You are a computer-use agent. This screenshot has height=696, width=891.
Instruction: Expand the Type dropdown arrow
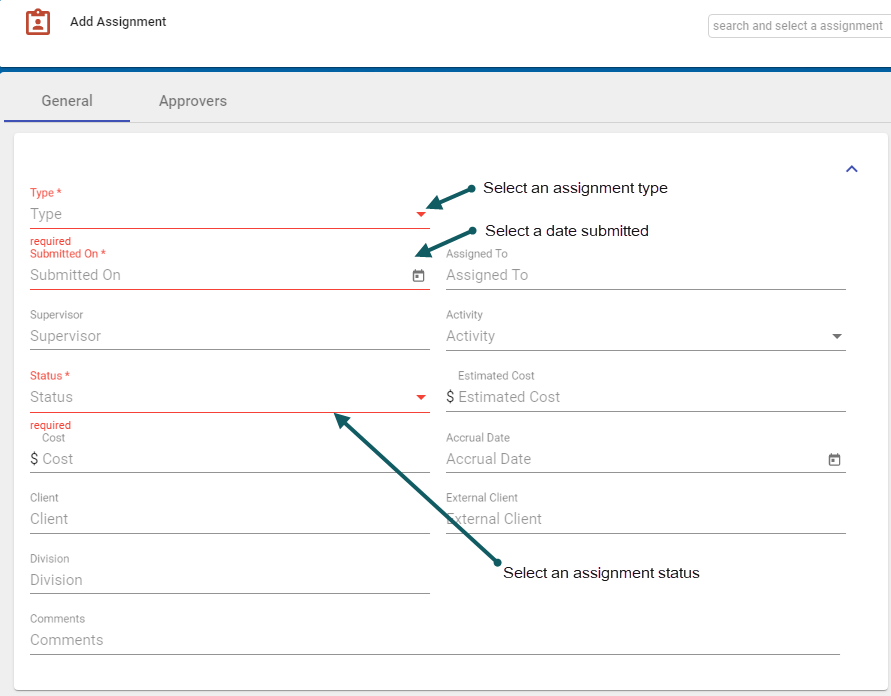click(x=421, y=214)
